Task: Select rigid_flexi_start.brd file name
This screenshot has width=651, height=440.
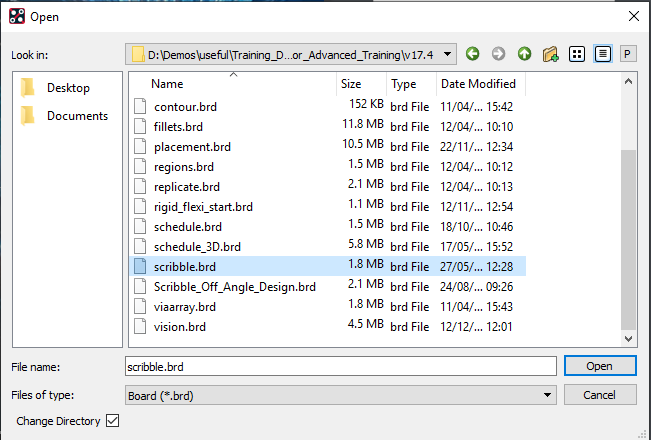Action: tap(203, 206)
